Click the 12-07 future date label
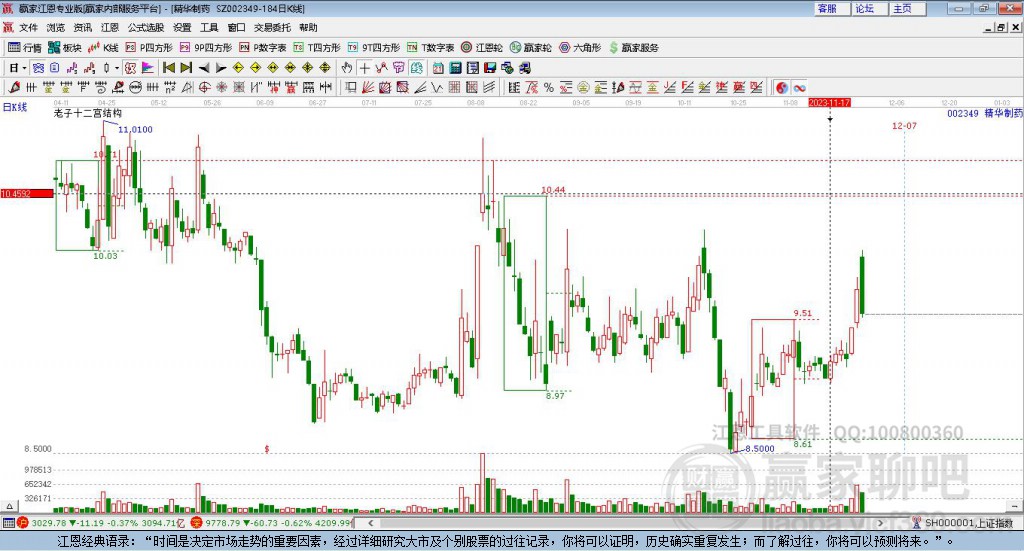Image resolution: width=1024 pixels, height=551 pixels. tap(904, 125)
